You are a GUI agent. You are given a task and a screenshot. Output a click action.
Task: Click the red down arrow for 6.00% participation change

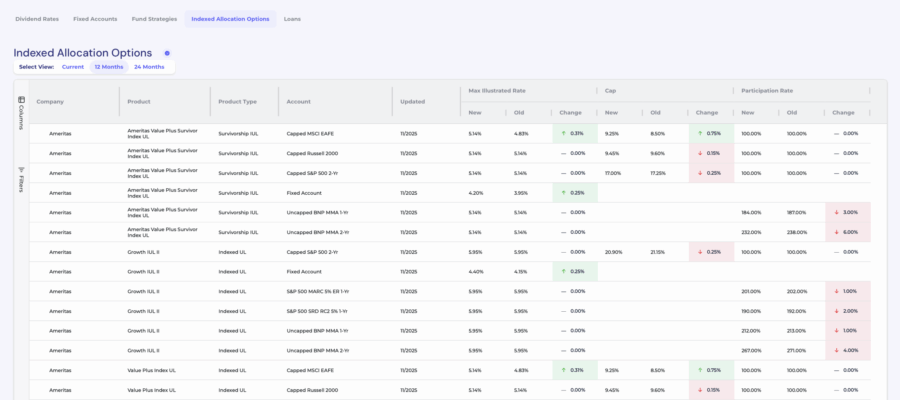838,232
